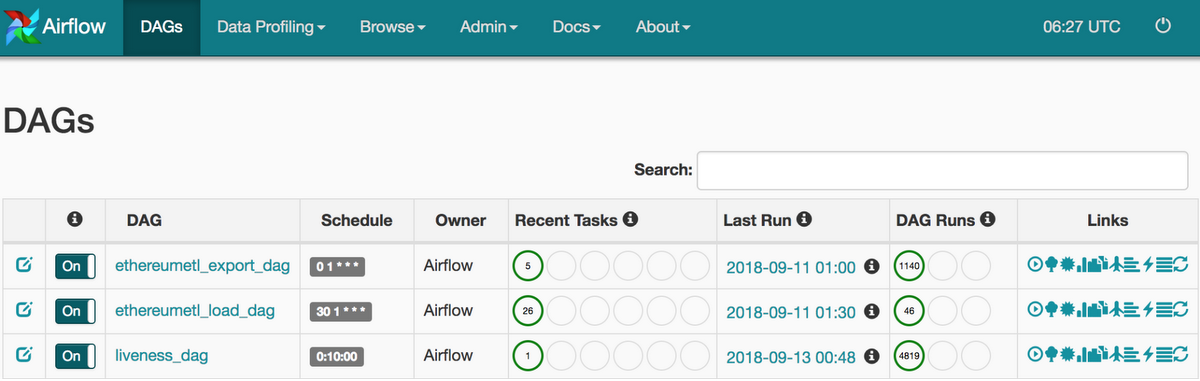
Task: Open Code View lightning icon for liveness_dag
Action: click(x=1148, y=355)
